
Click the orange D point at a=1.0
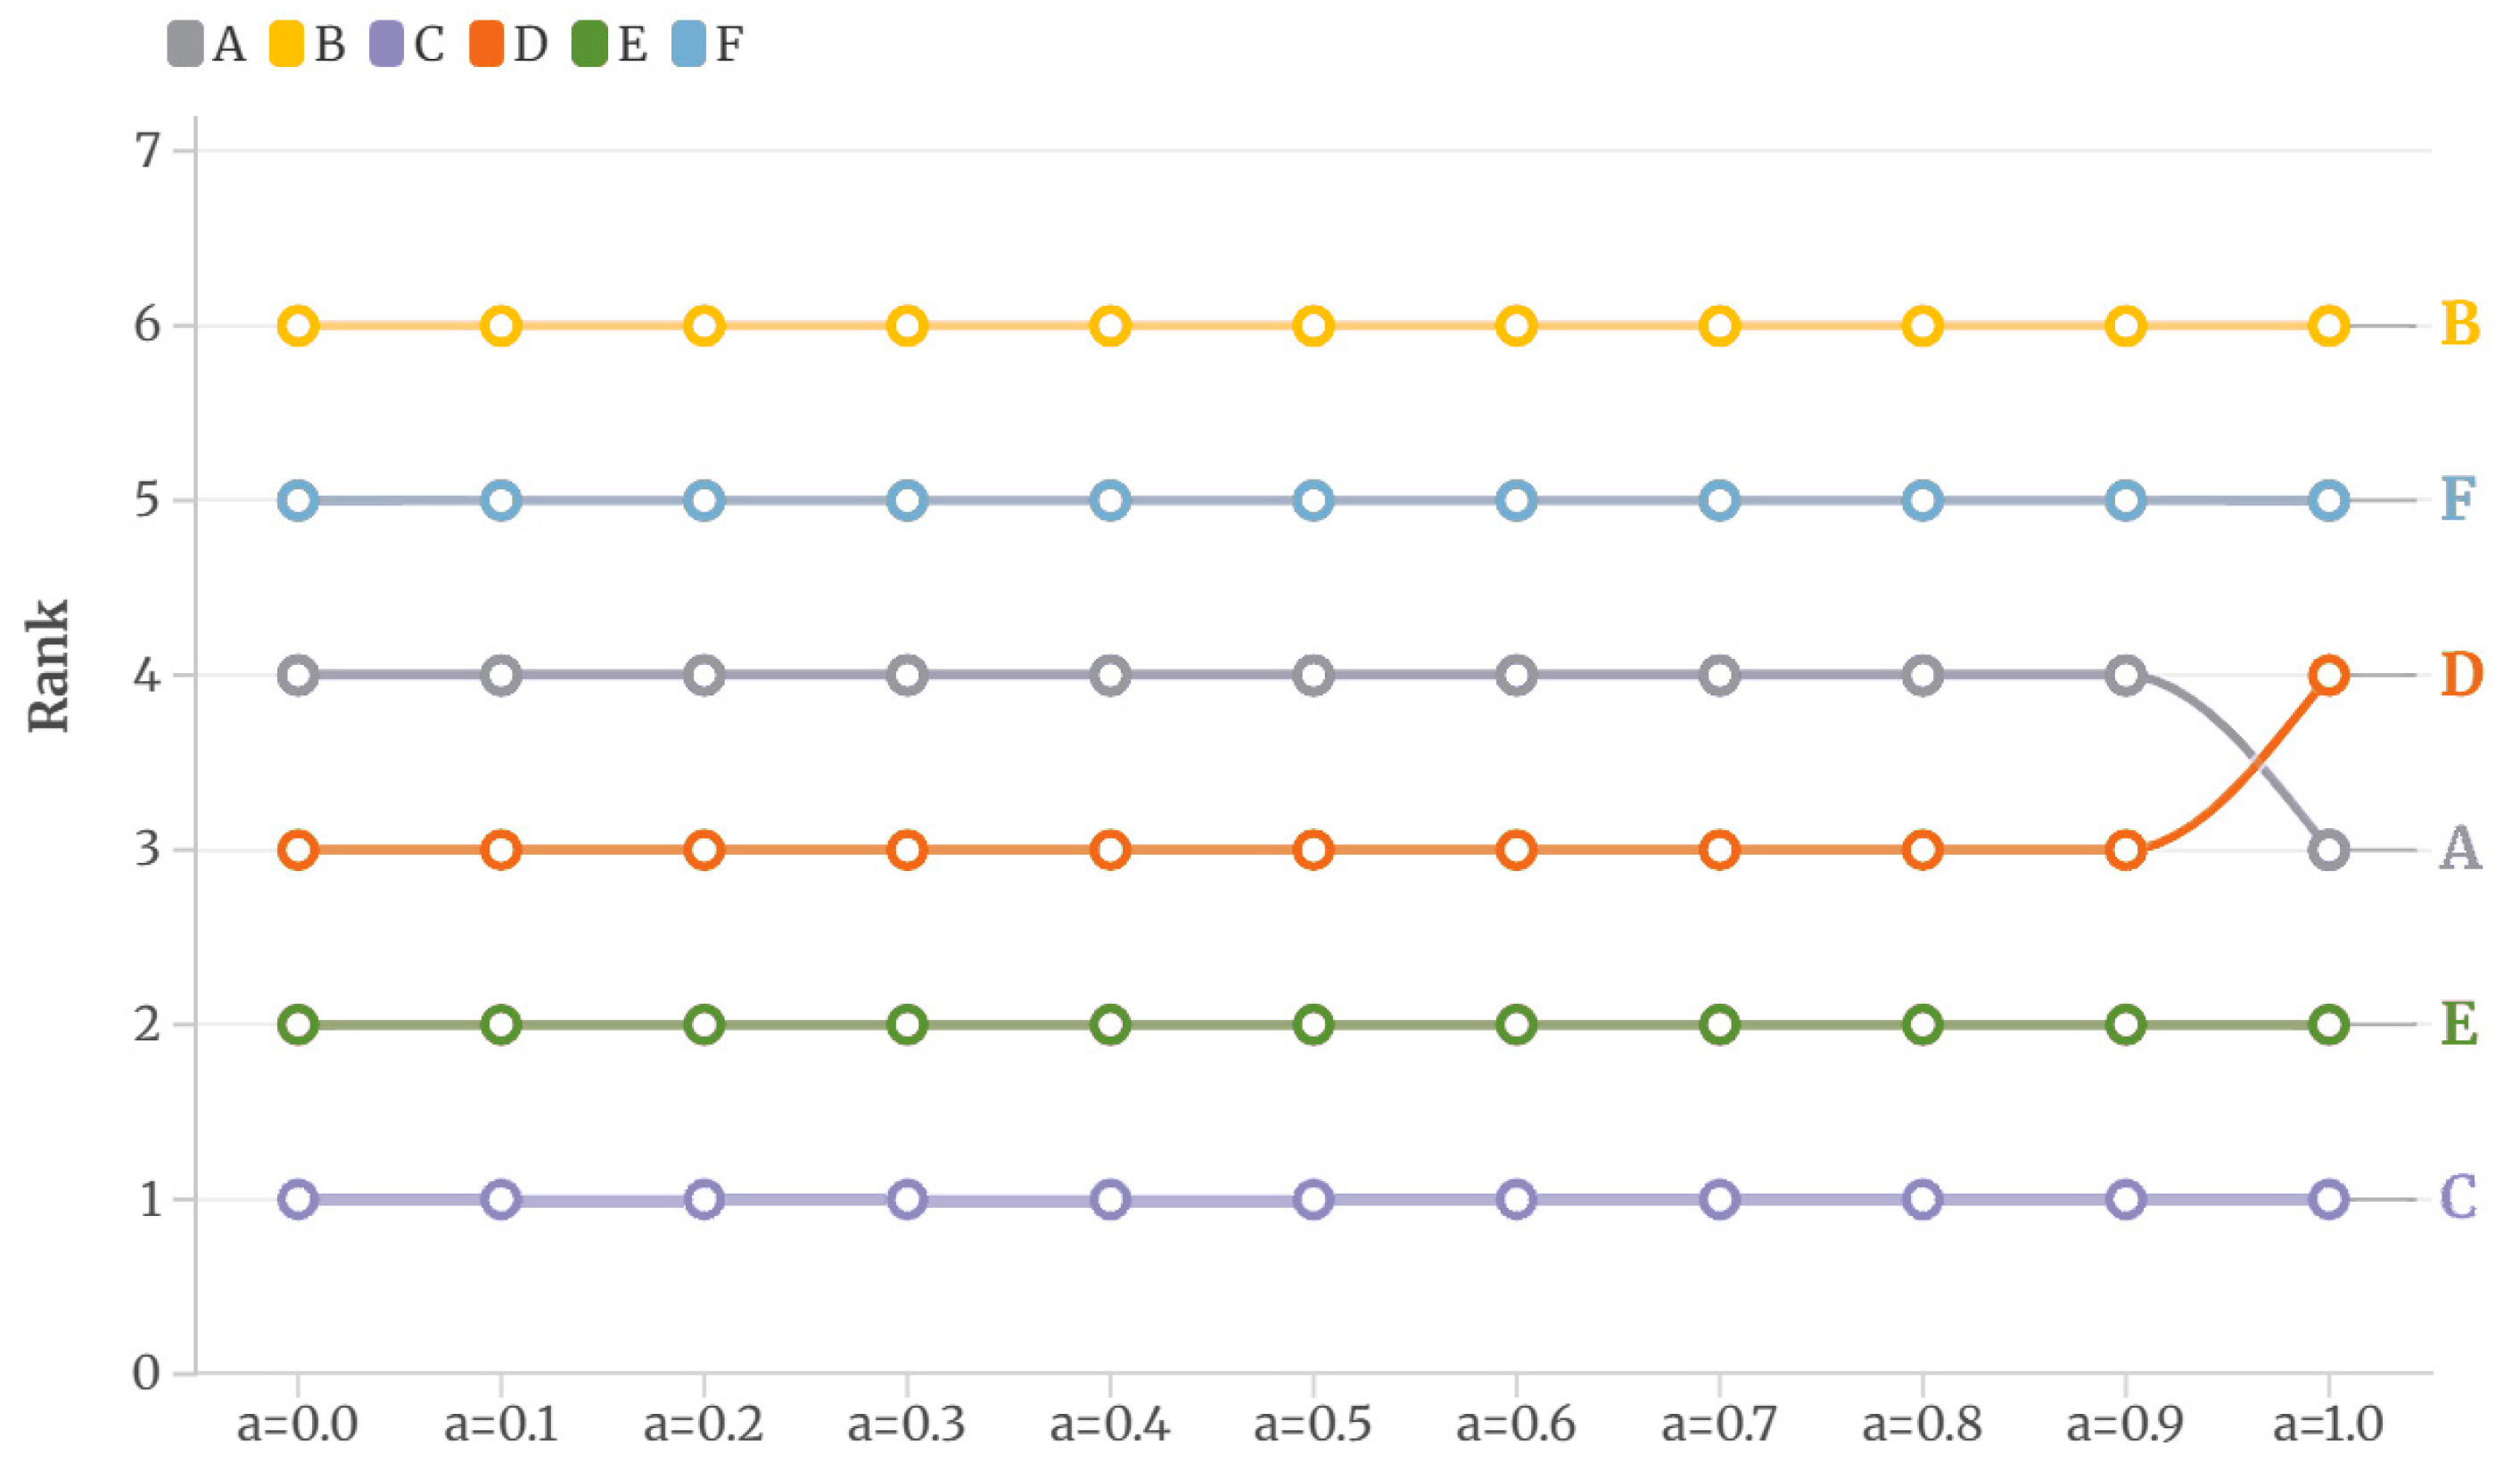(2329, 675)
